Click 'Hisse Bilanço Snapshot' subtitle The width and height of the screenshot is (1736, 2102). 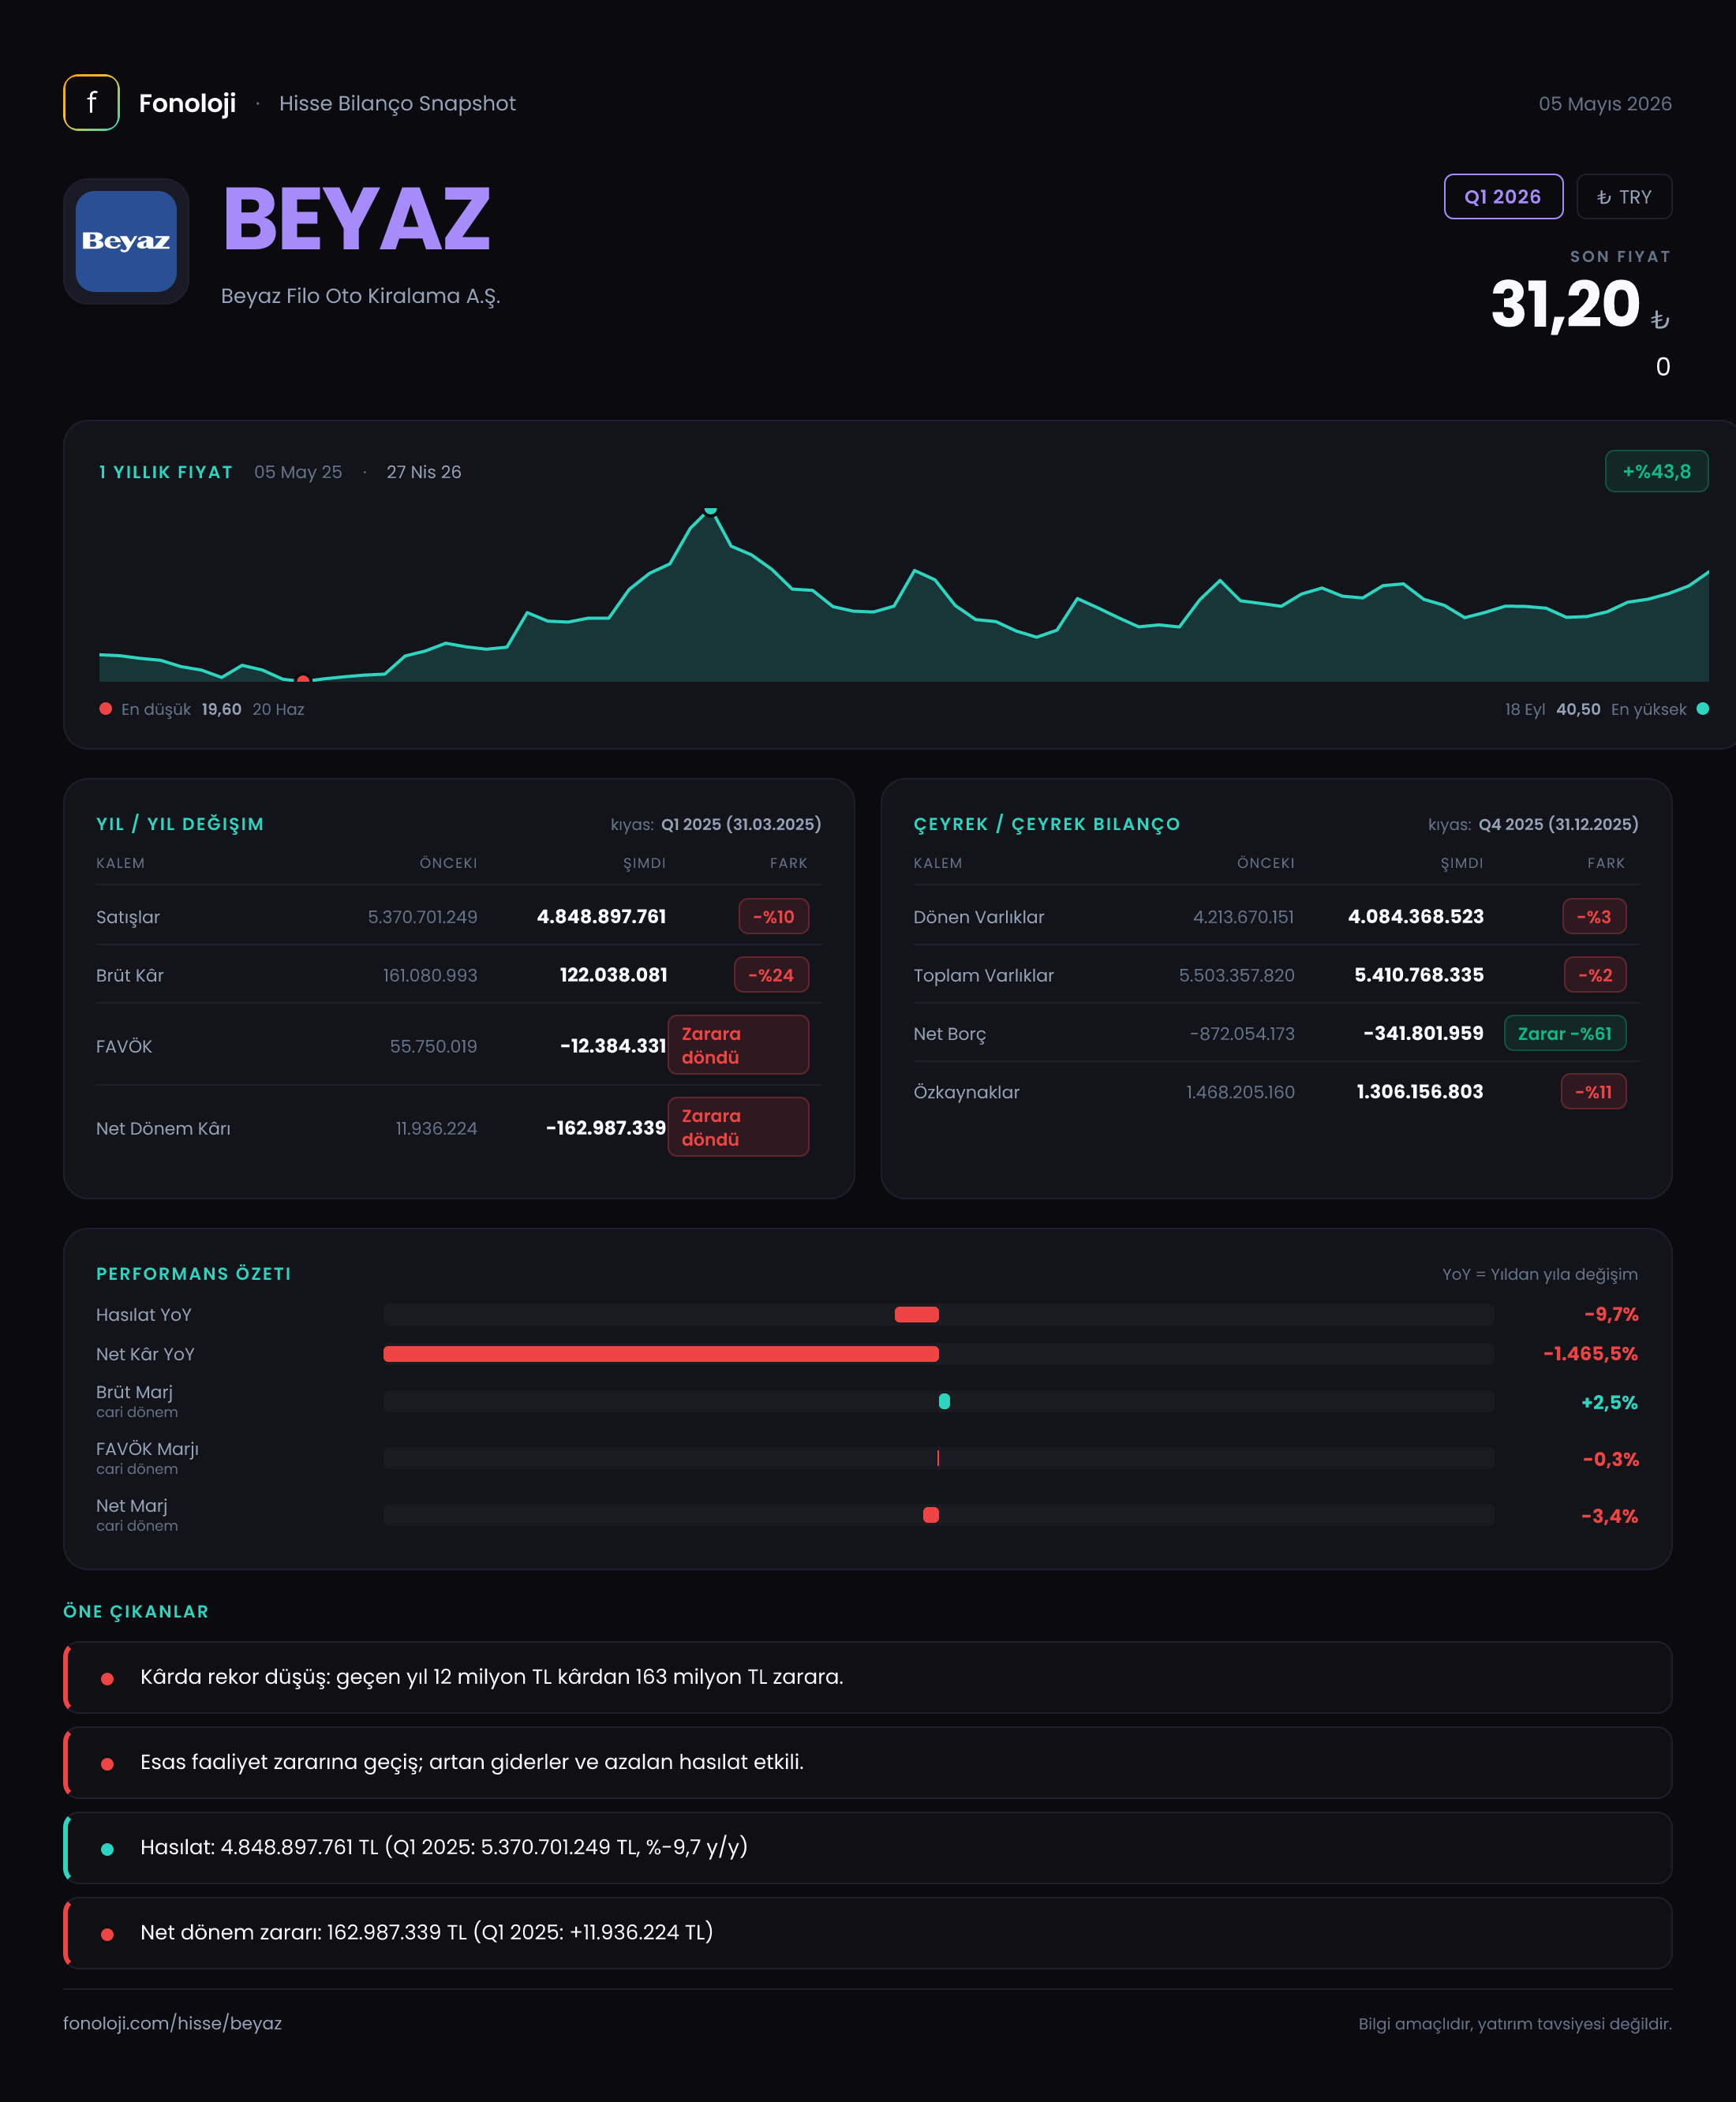[397, 104]
